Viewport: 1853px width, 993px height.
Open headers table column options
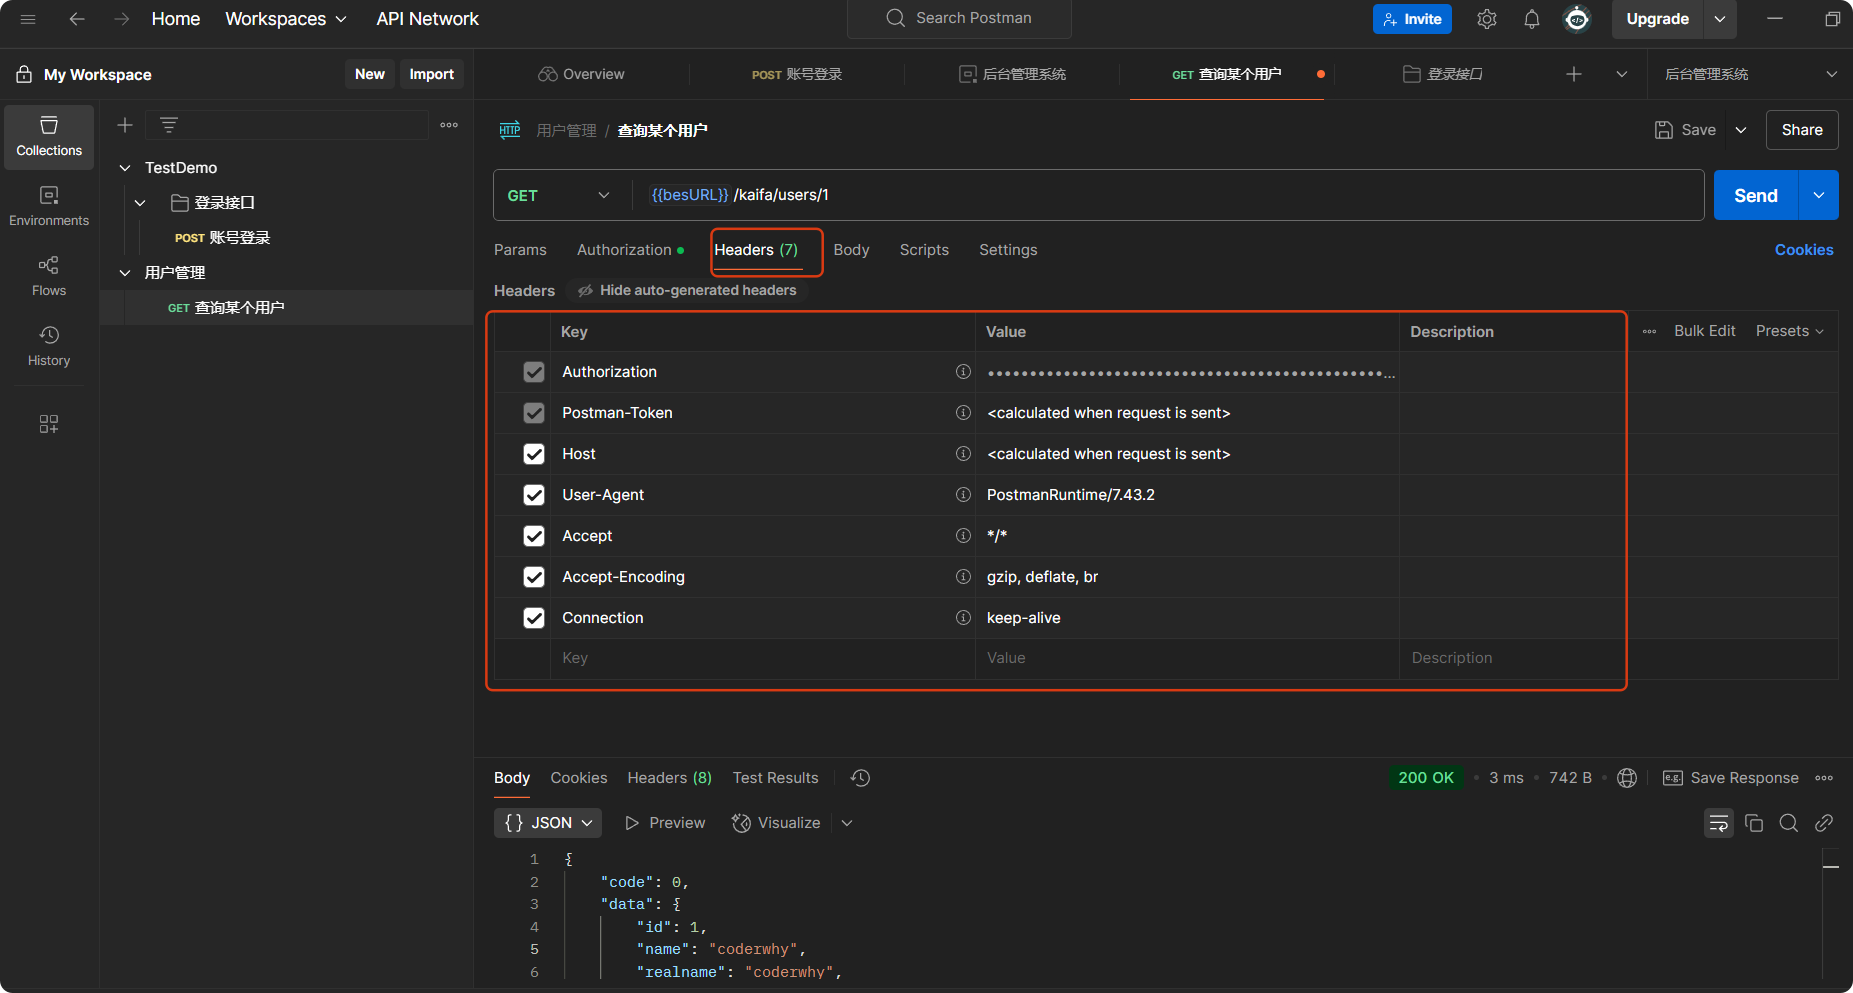point(1649,331)
